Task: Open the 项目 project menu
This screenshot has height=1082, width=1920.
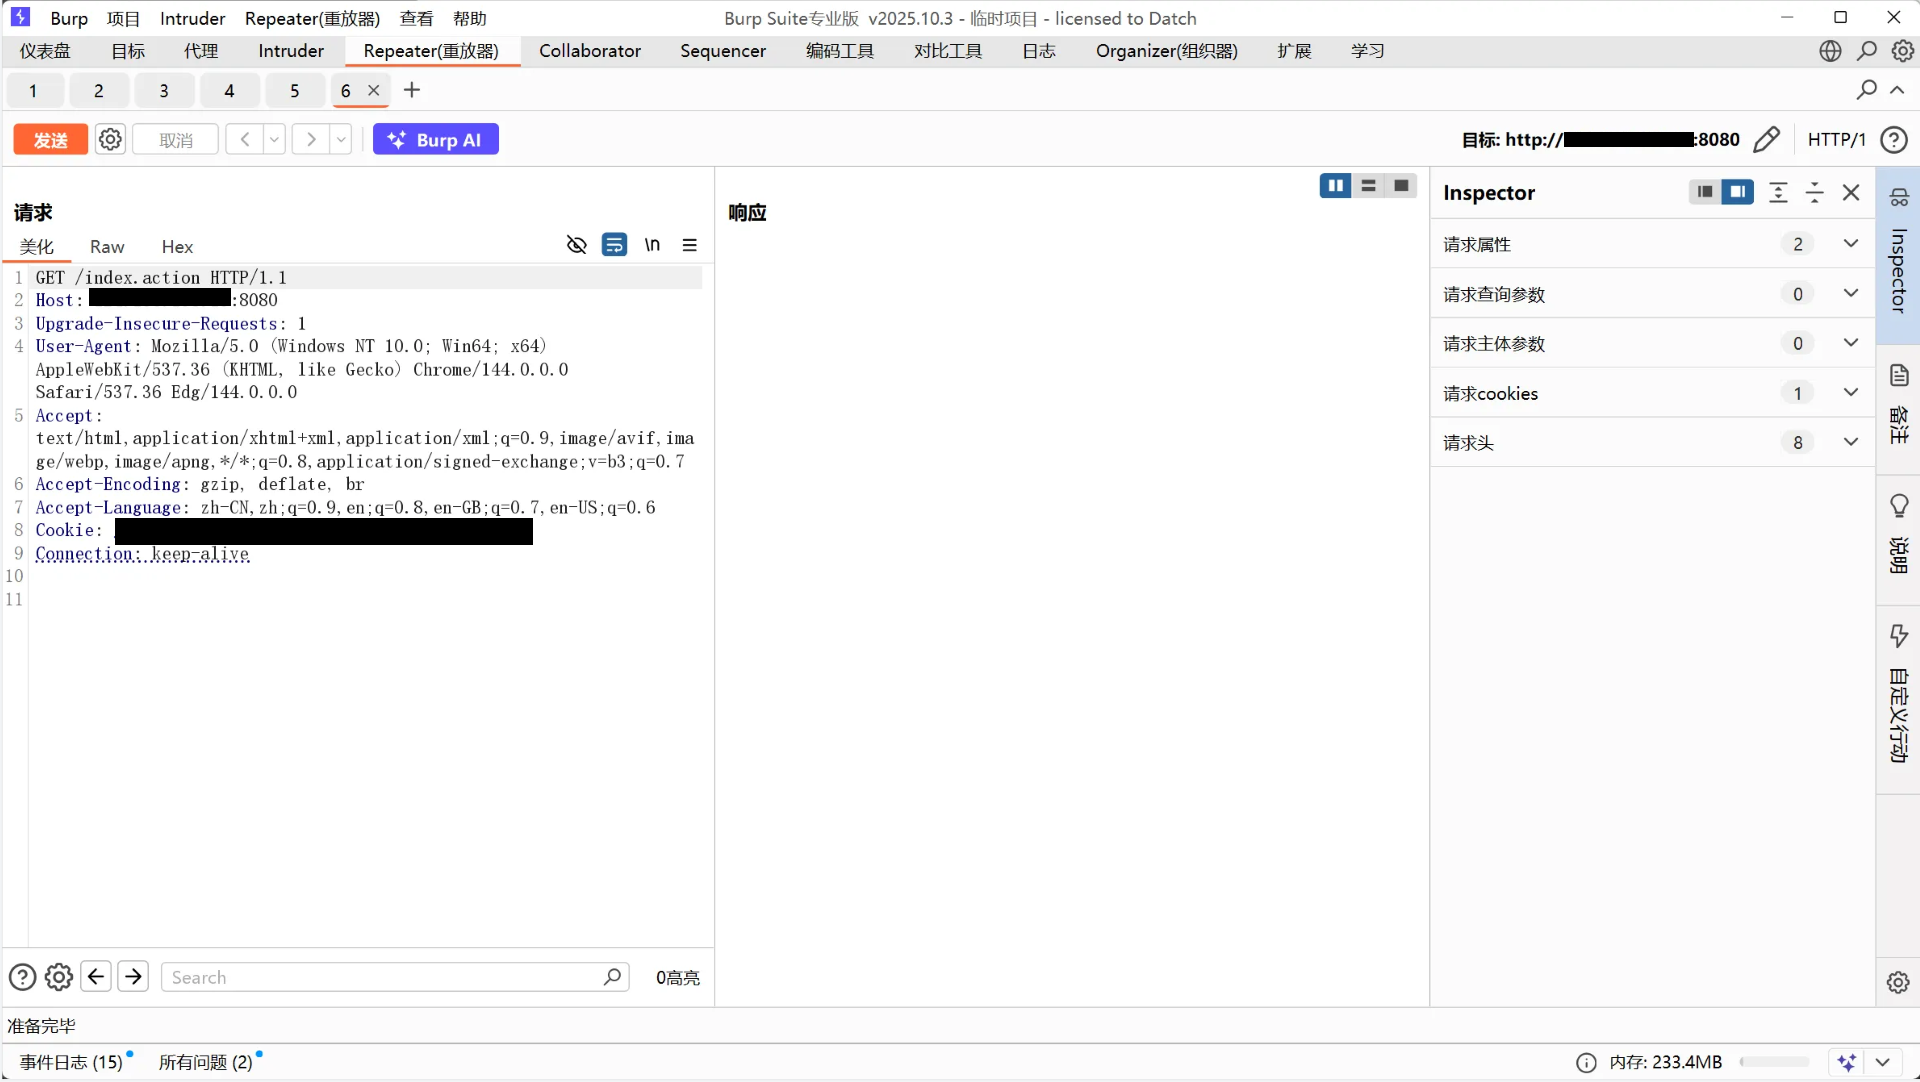Action: coord(123,18)
